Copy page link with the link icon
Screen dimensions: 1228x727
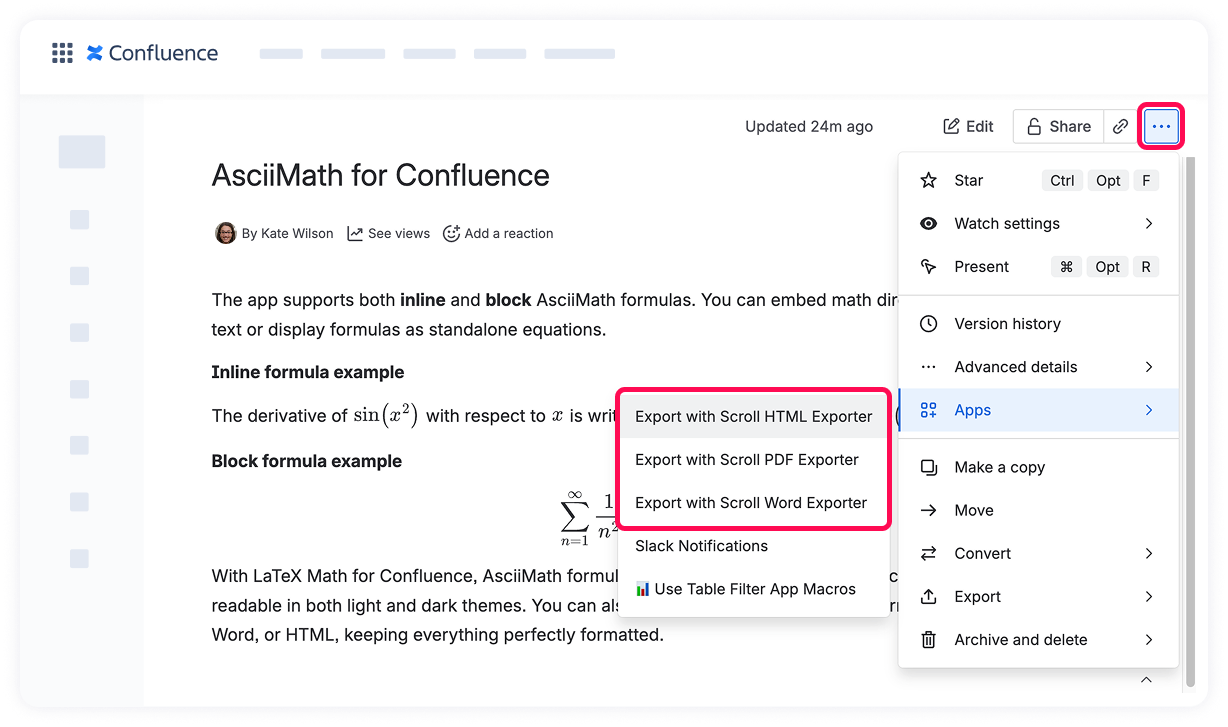click(x=1121, y=126)
